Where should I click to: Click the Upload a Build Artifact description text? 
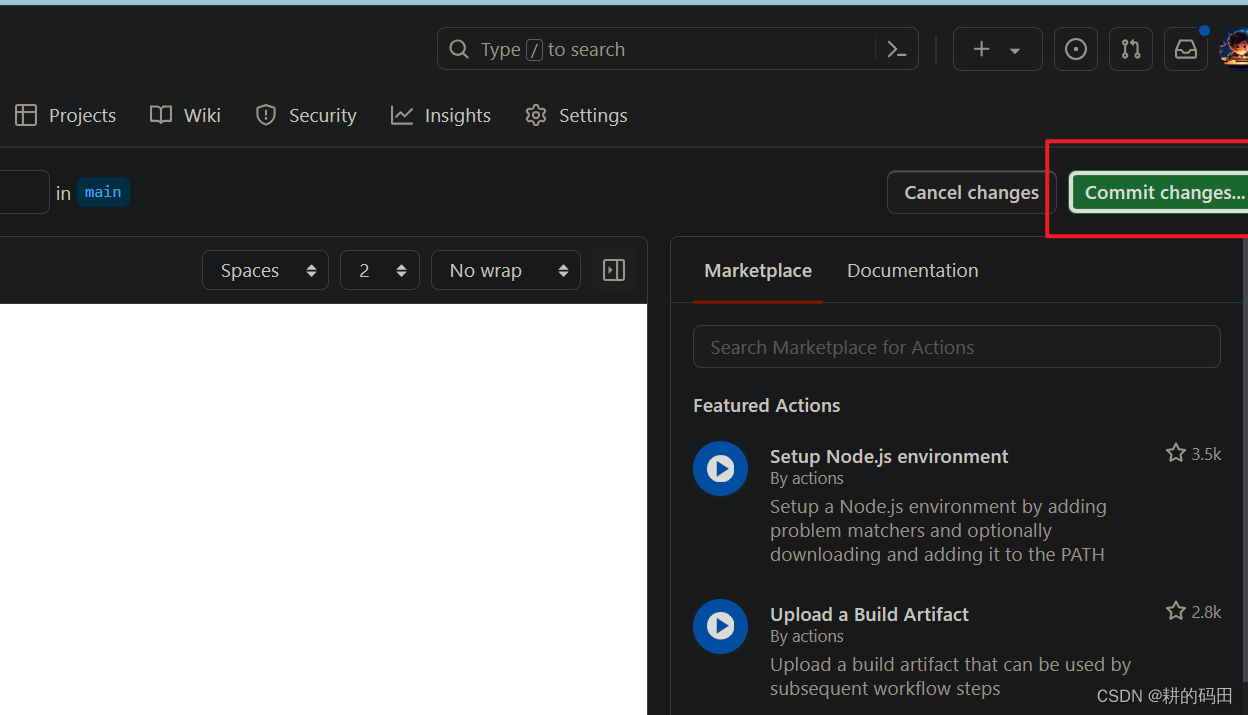(950, 676)
